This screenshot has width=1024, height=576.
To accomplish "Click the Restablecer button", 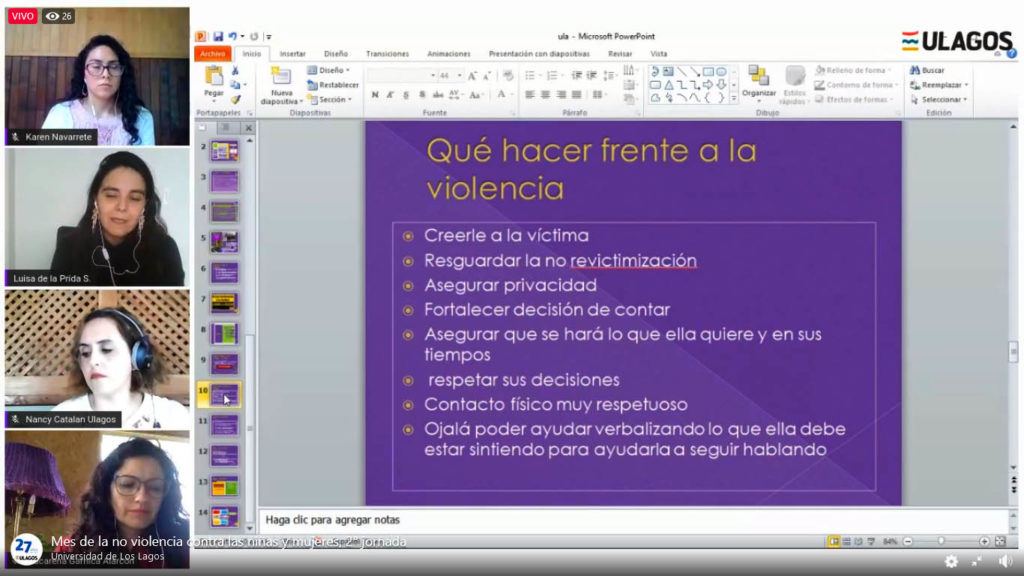I will (x=333, y=85).
